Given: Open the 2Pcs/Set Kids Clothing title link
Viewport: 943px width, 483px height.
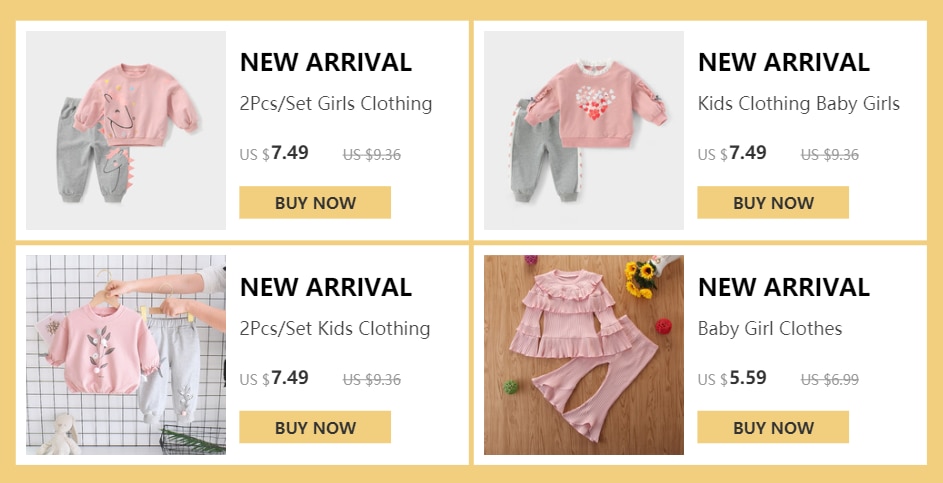Looking at the screenshot, I should pyautogui.click(x=335, y=329).
